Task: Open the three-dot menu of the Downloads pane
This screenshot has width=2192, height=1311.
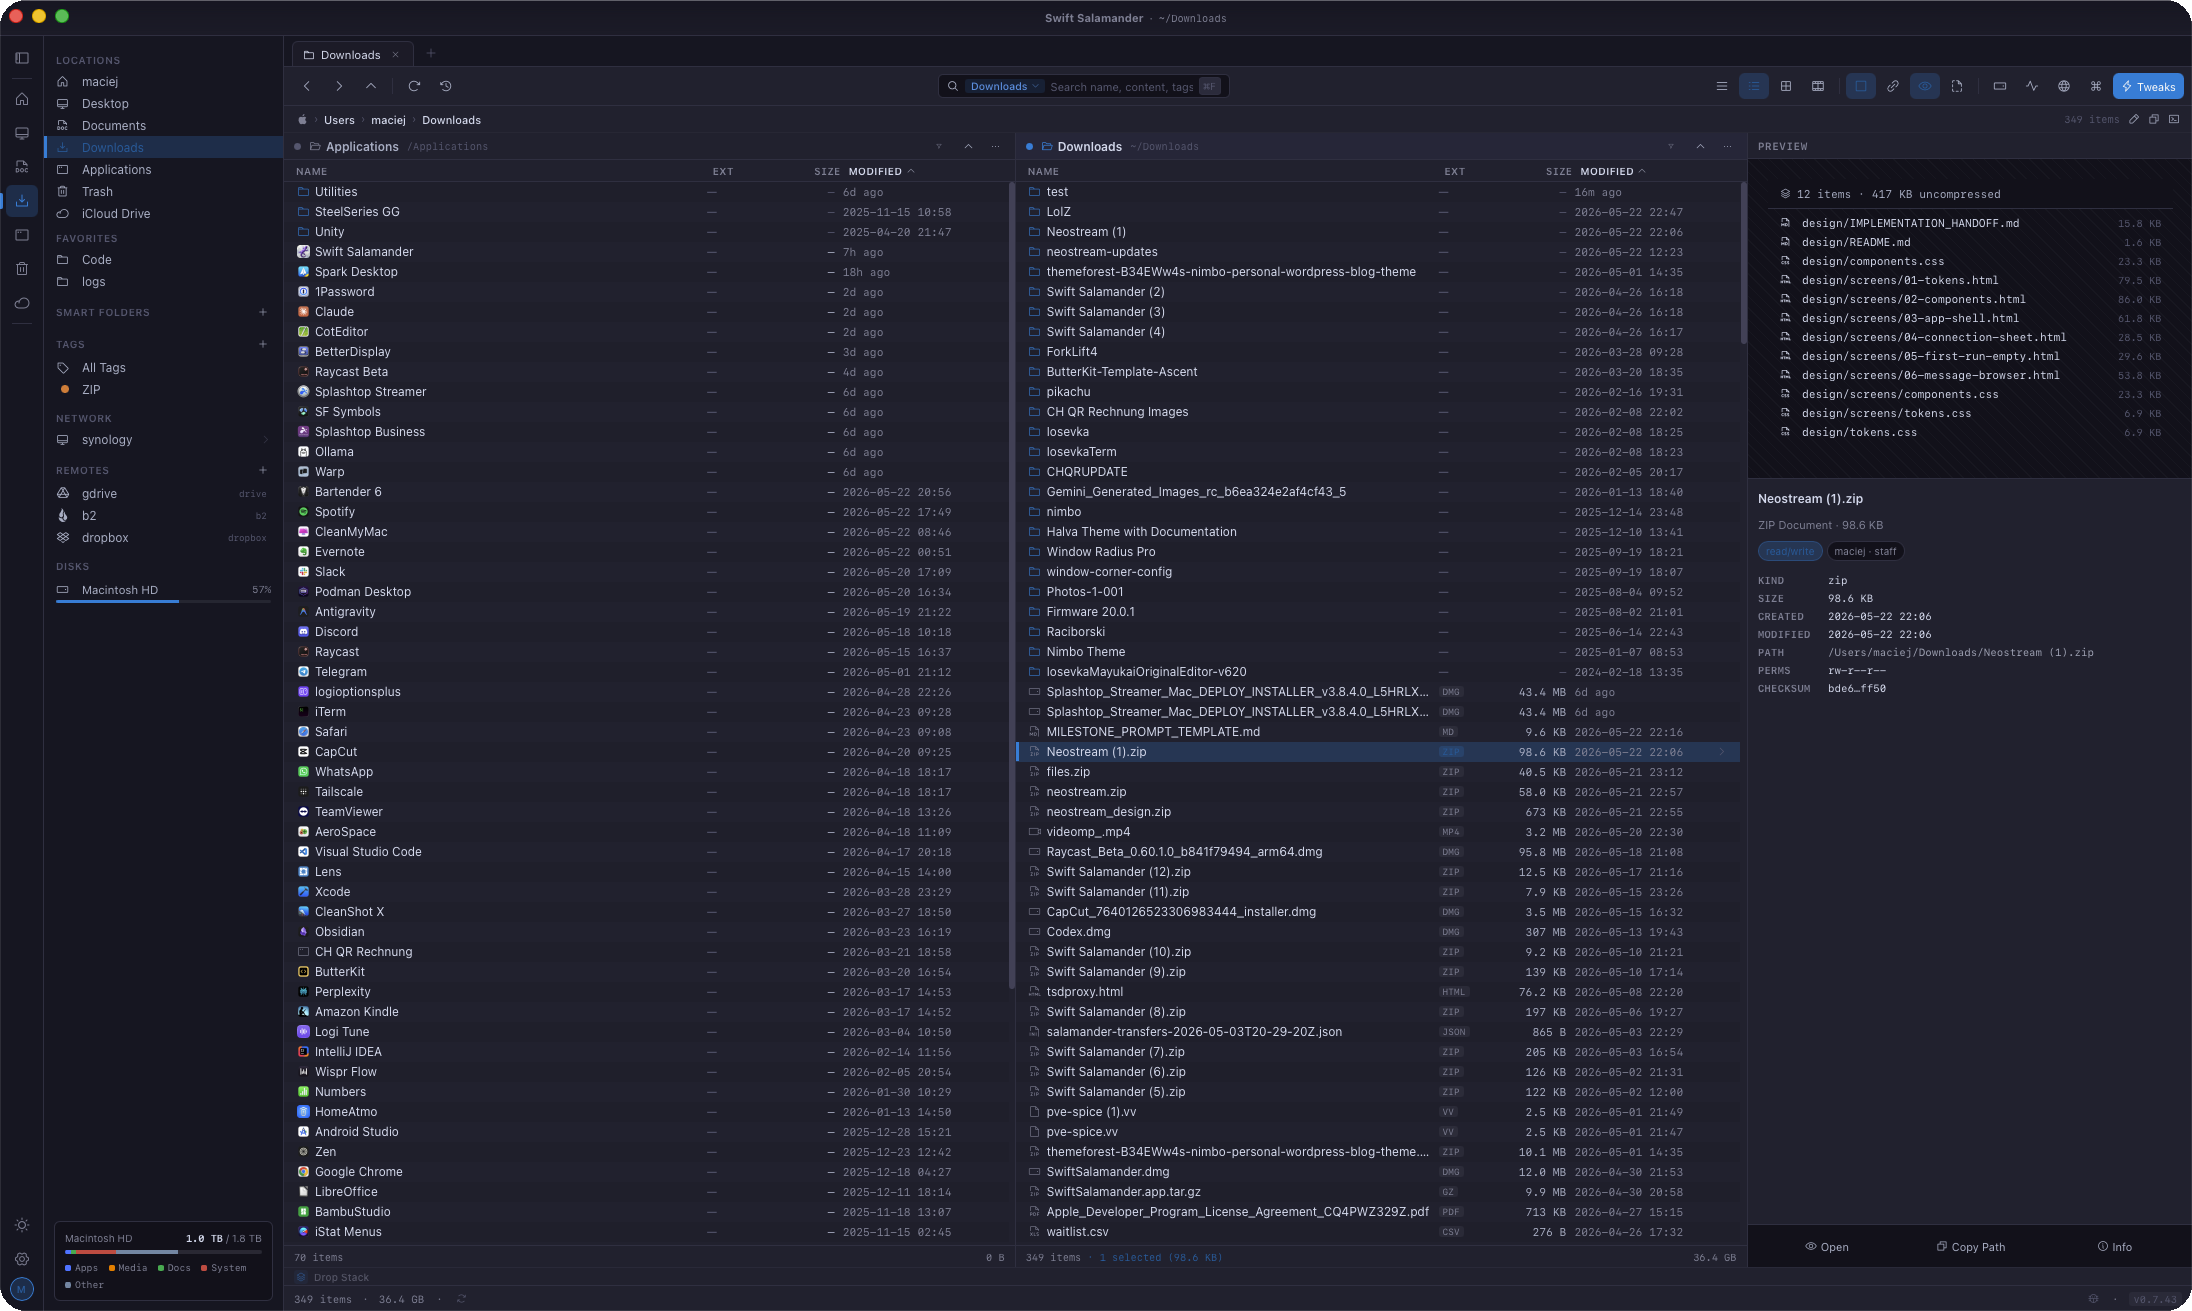Action: click(1728, 146)
